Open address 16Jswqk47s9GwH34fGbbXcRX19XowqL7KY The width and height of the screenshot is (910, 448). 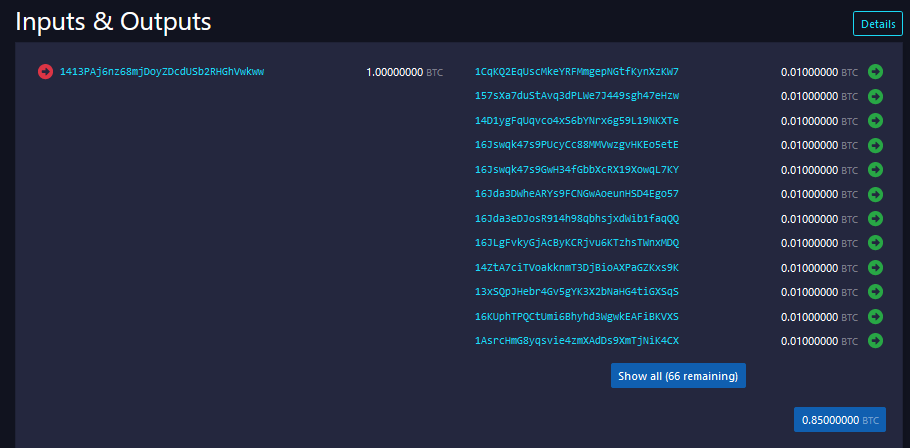coord(577,169)
